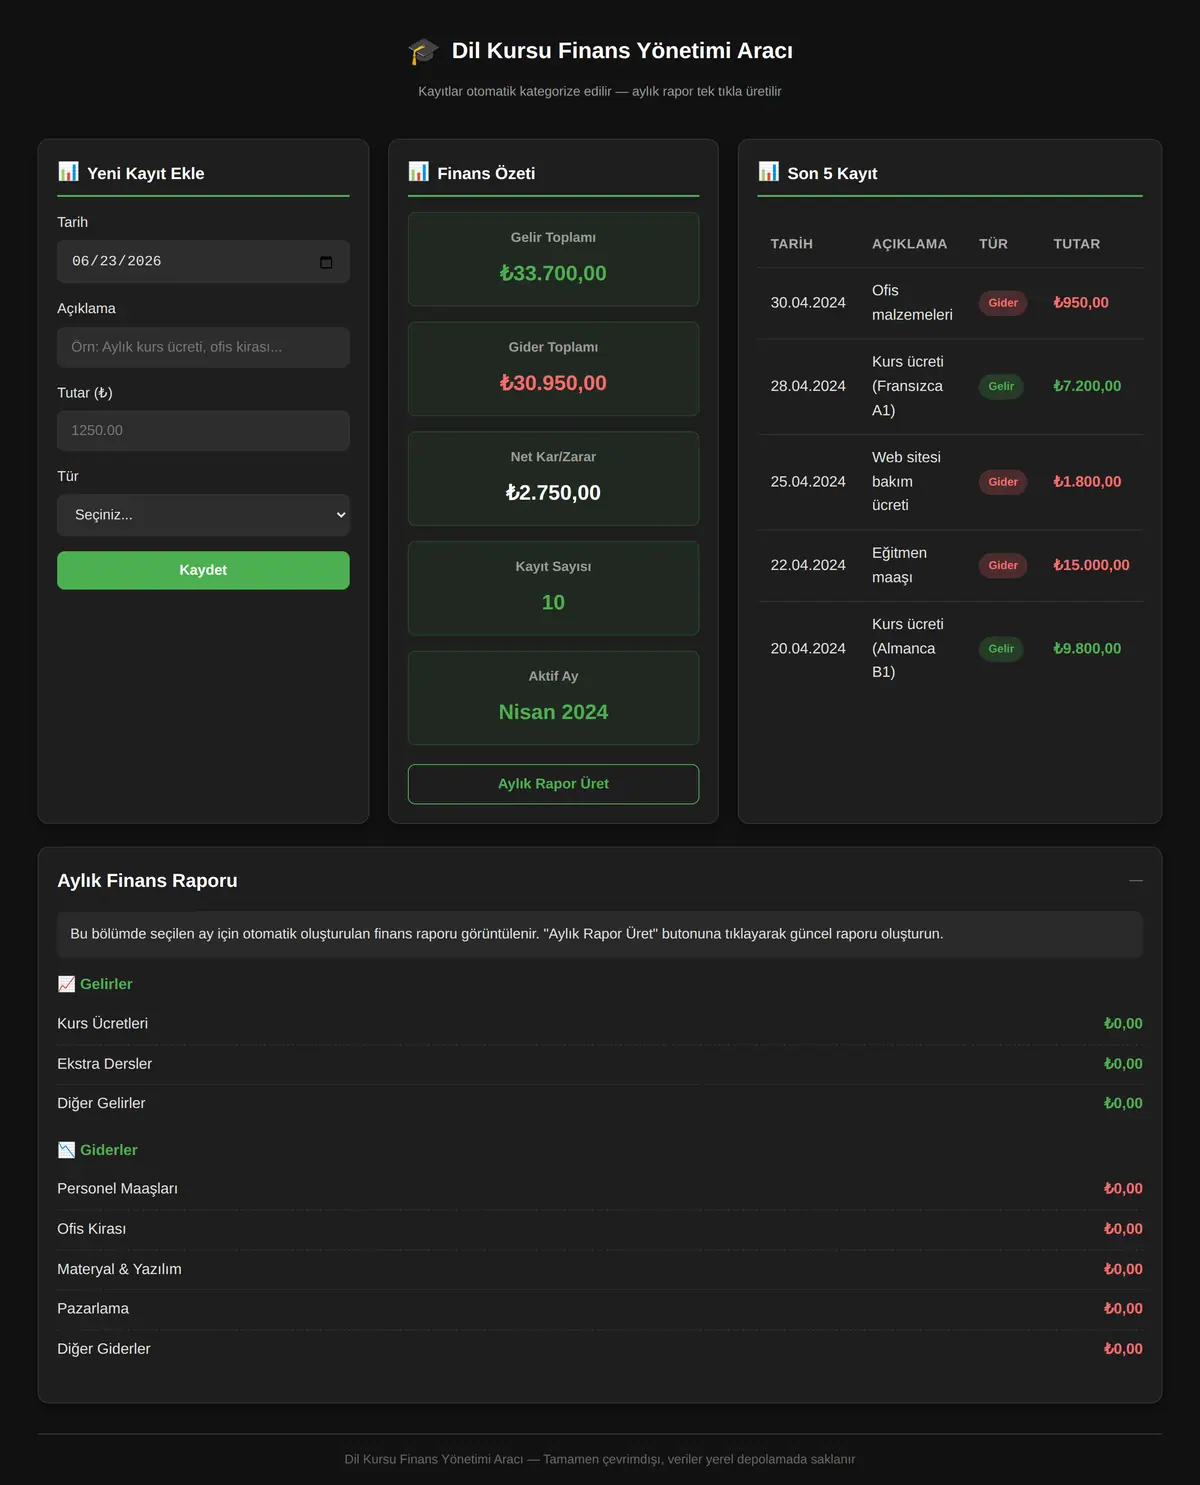Click the TARİH column header
Screen dimensions: 1200x1485
coord(792,244)
